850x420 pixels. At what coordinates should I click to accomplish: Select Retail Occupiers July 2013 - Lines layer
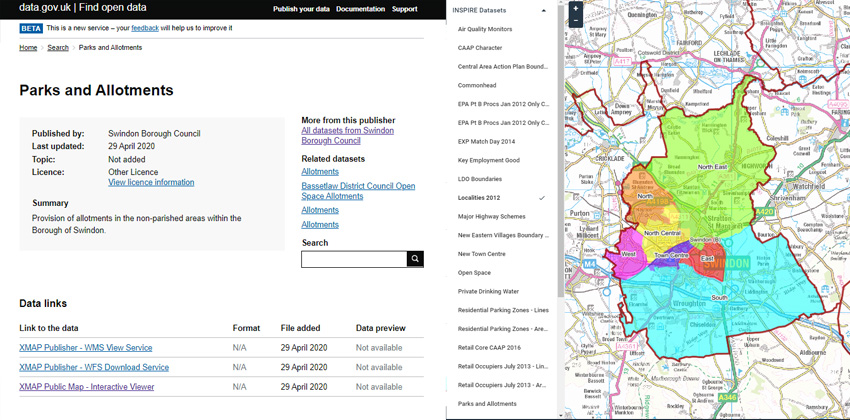pos(503,366)
